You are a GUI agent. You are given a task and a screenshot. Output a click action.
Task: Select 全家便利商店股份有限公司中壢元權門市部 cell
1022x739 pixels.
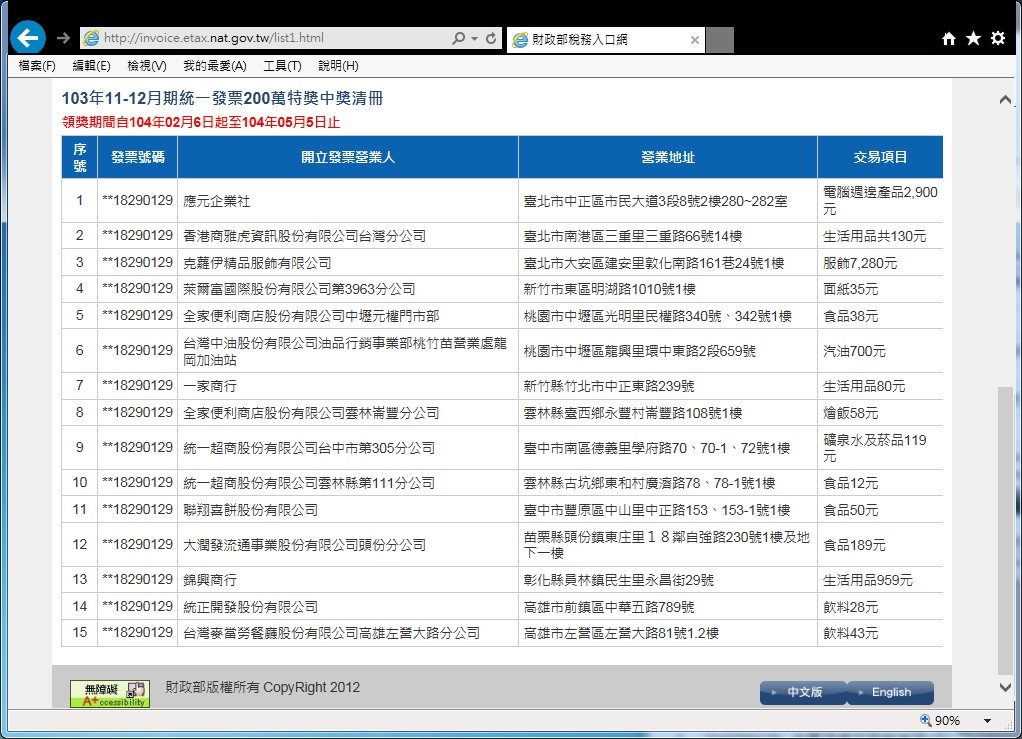point(348,315)
